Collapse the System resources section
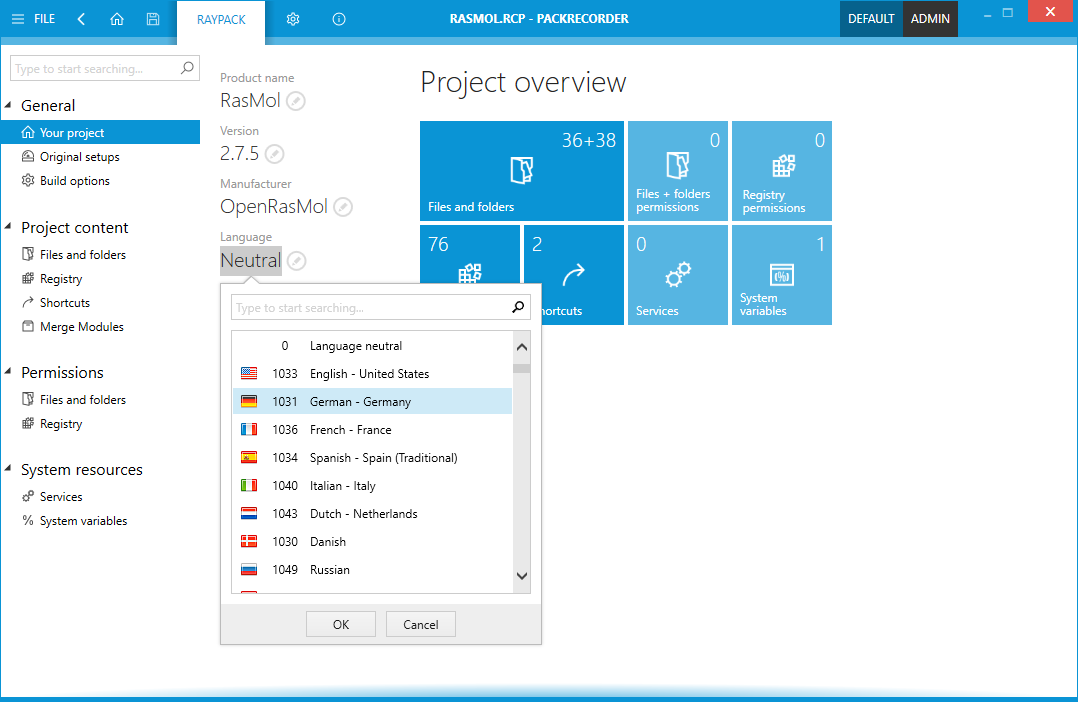The width and height of the screenshot is (1078, 702). pos(10,470)
